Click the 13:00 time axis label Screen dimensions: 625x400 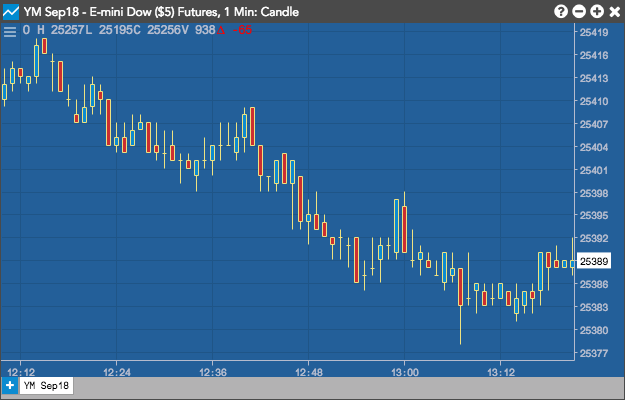tap(405, 372)
